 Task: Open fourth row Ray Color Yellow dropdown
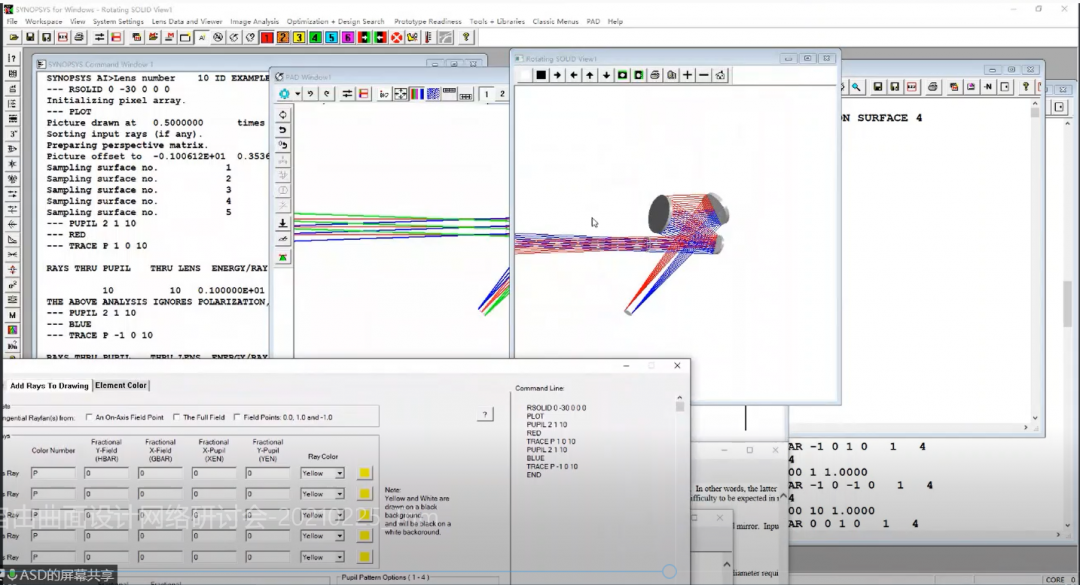tap(340, 535)
